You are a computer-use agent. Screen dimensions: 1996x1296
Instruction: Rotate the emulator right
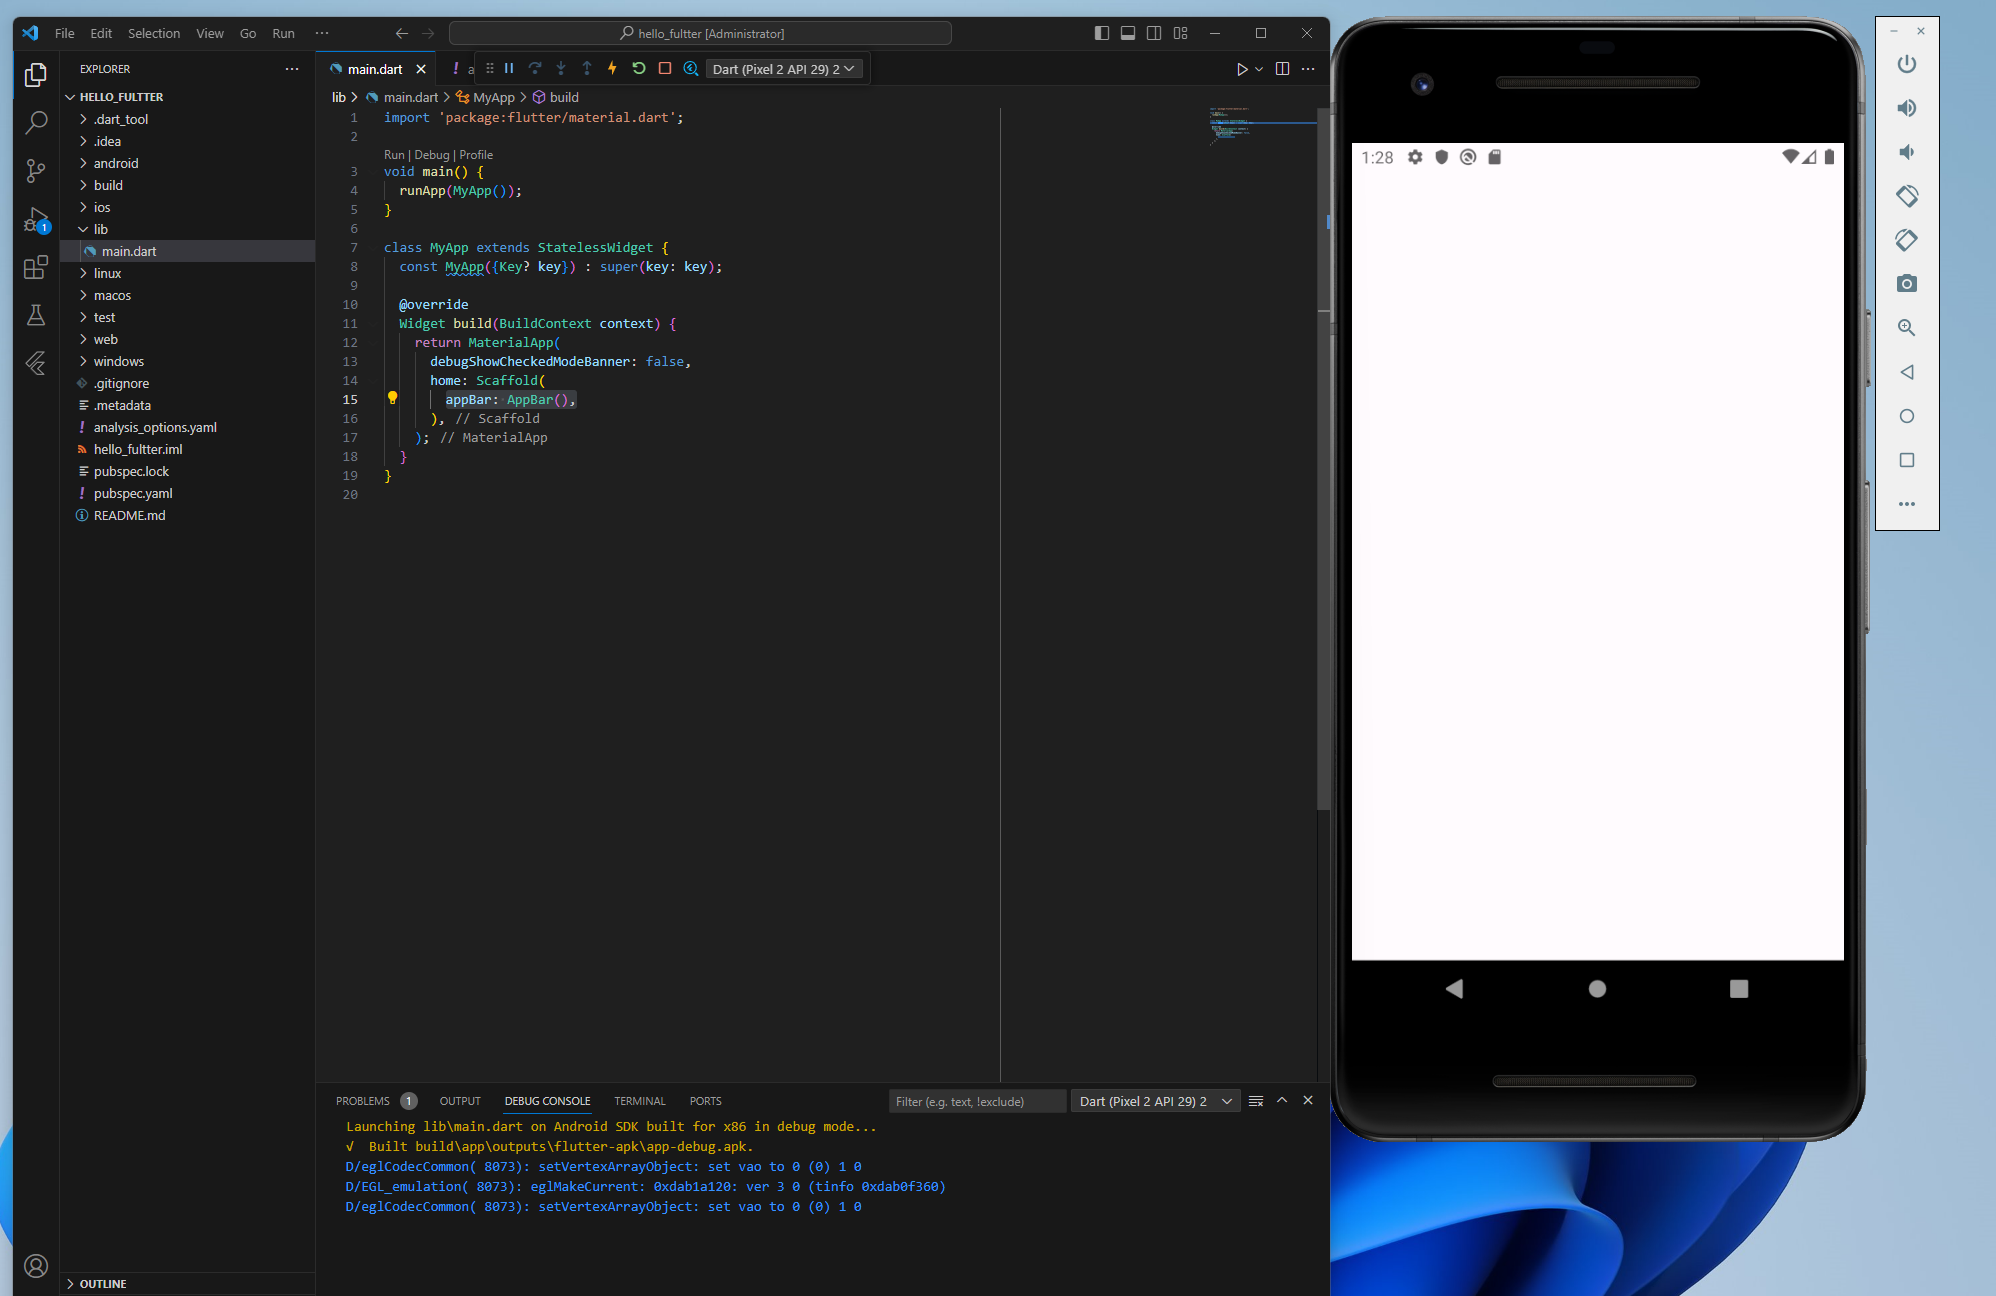click(x=1907, y=240)
